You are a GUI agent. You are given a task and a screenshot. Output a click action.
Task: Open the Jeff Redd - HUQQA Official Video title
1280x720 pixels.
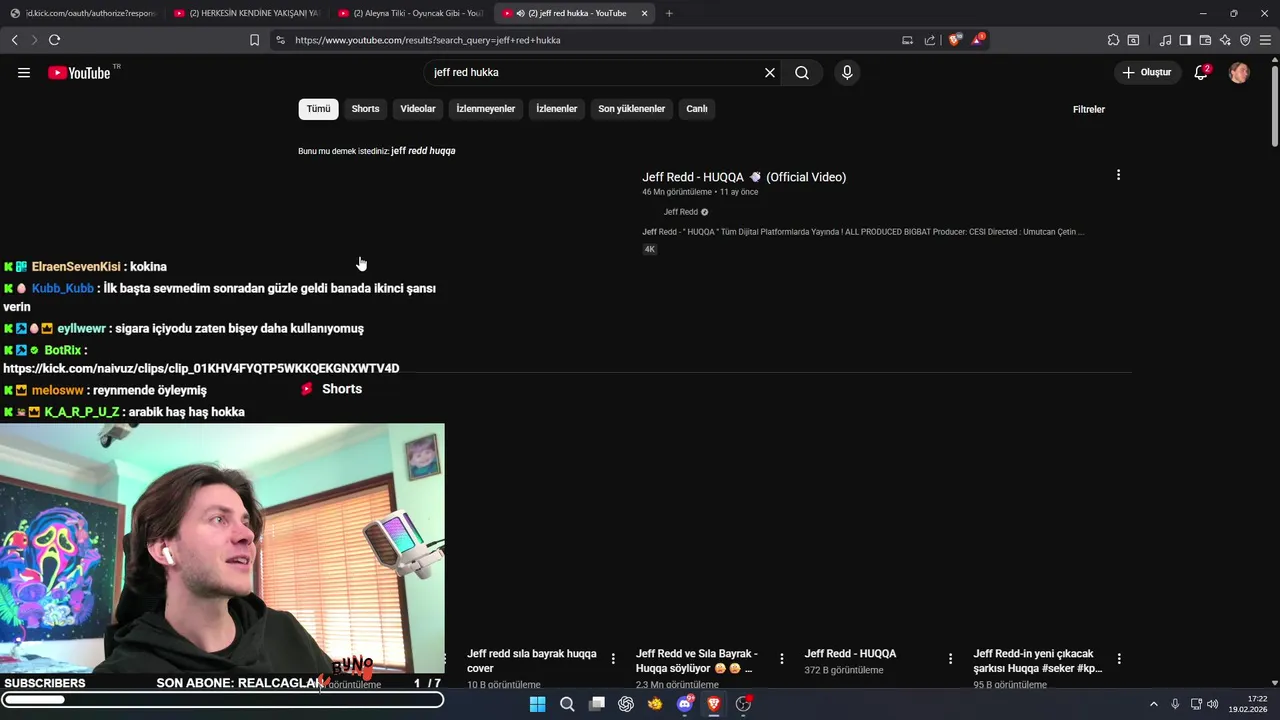744,177
